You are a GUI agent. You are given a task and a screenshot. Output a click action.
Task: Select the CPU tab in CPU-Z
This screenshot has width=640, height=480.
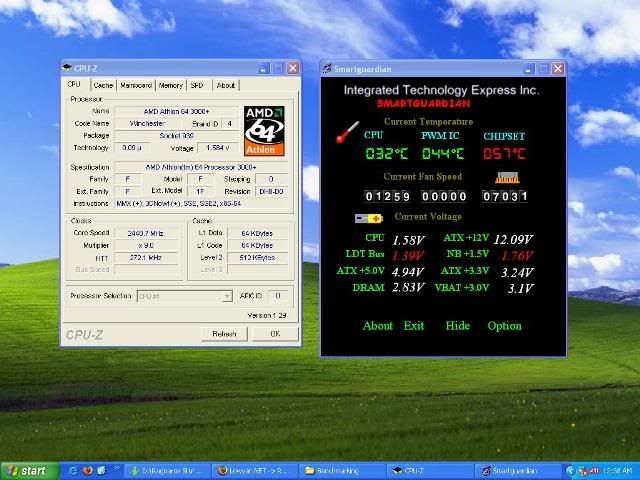(74, 84)
